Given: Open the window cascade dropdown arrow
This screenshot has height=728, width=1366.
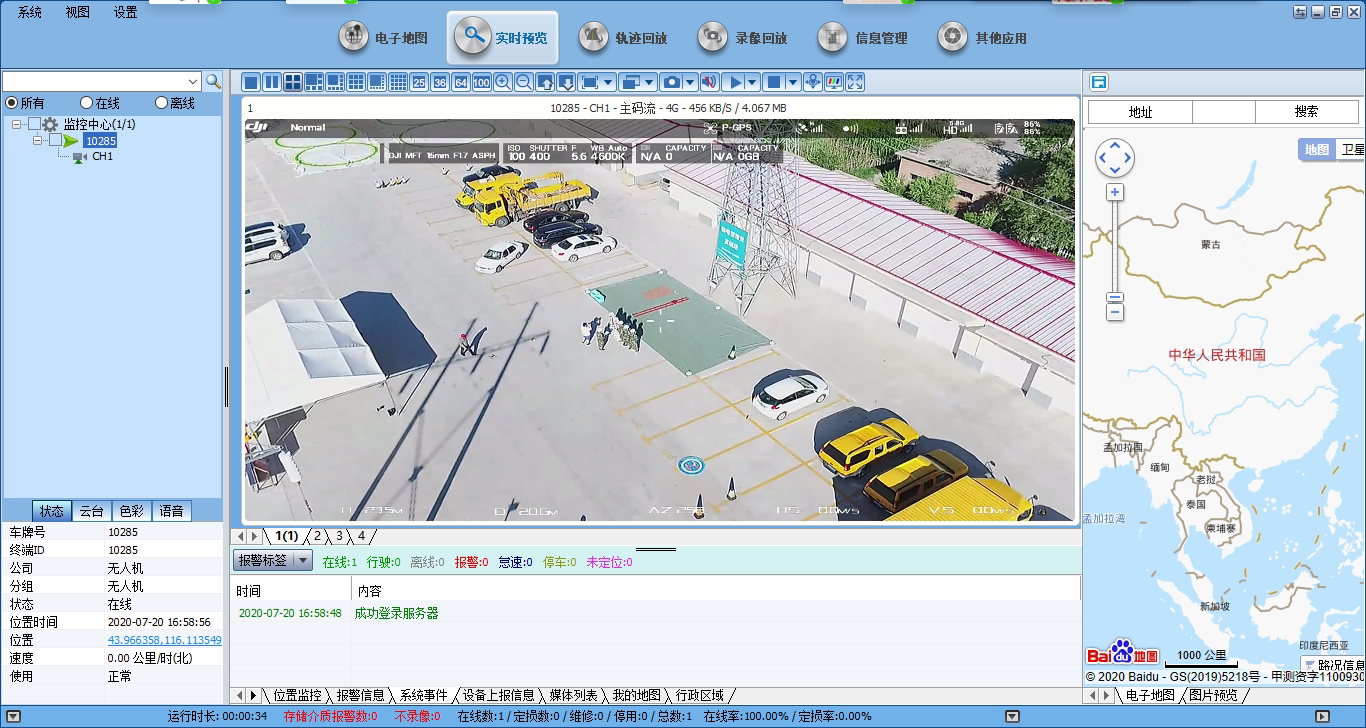Looking at the screenshot, I should point(650,82).
